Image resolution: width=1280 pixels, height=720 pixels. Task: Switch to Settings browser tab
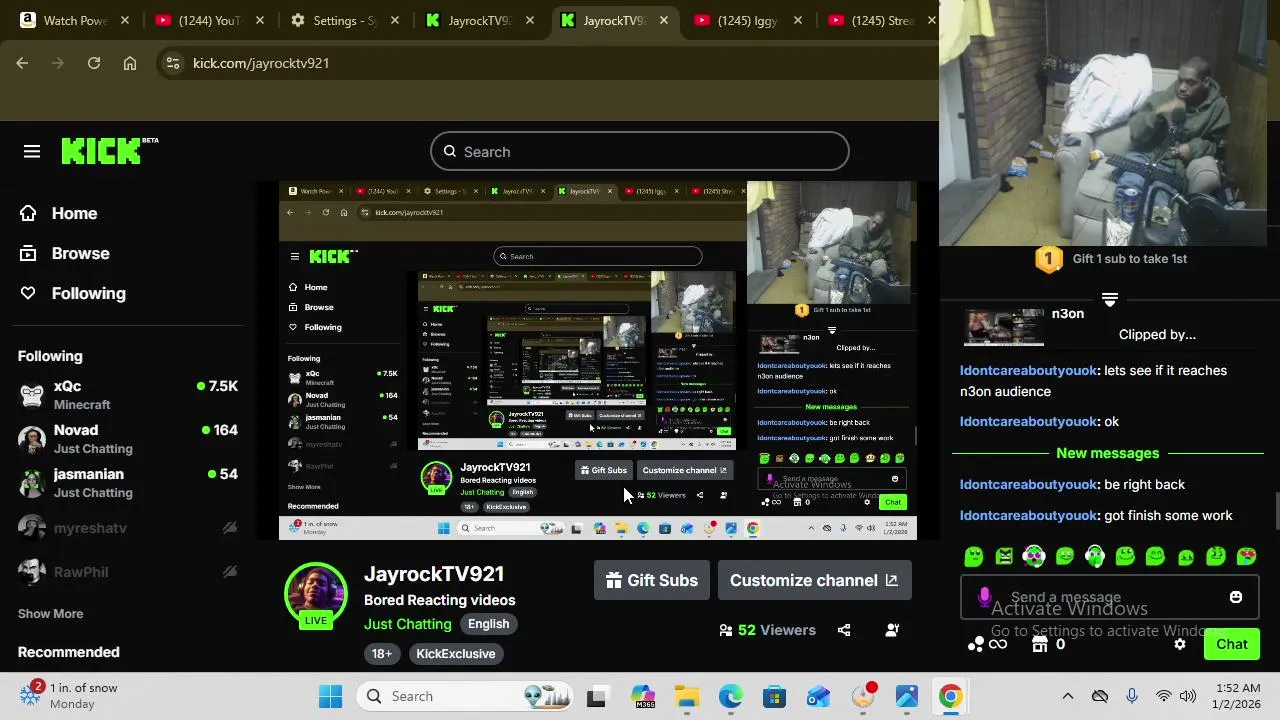tap(345, 20)
